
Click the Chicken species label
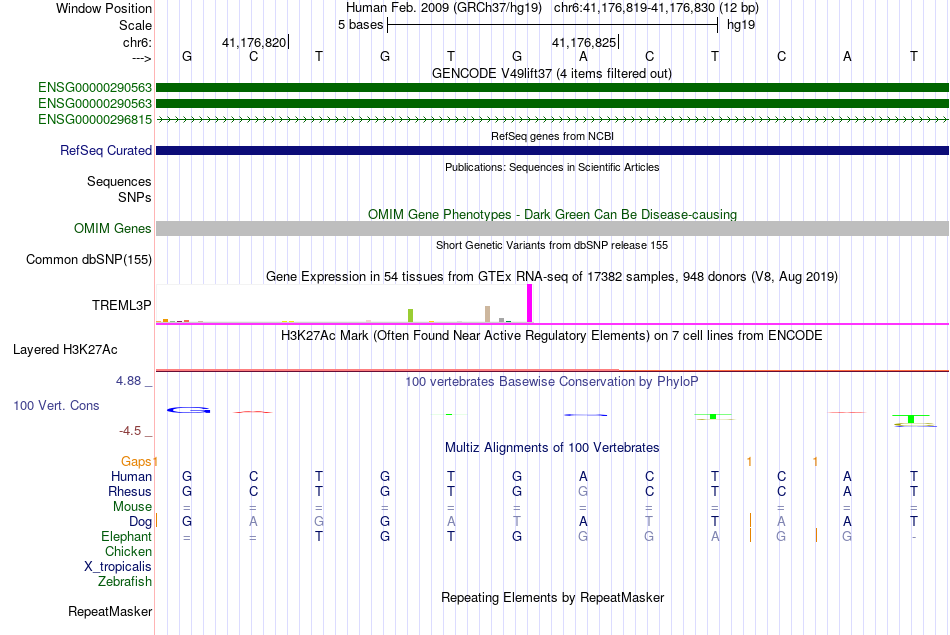point(128,551)
